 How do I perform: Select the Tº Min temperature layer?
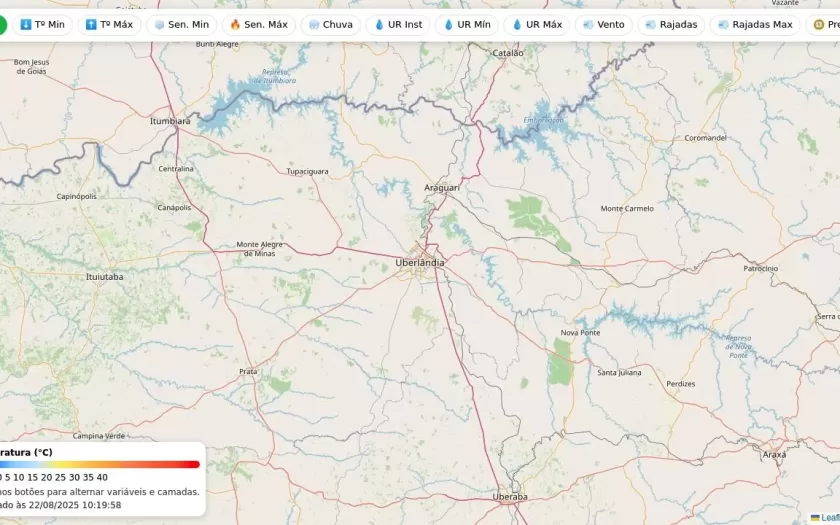42,25
